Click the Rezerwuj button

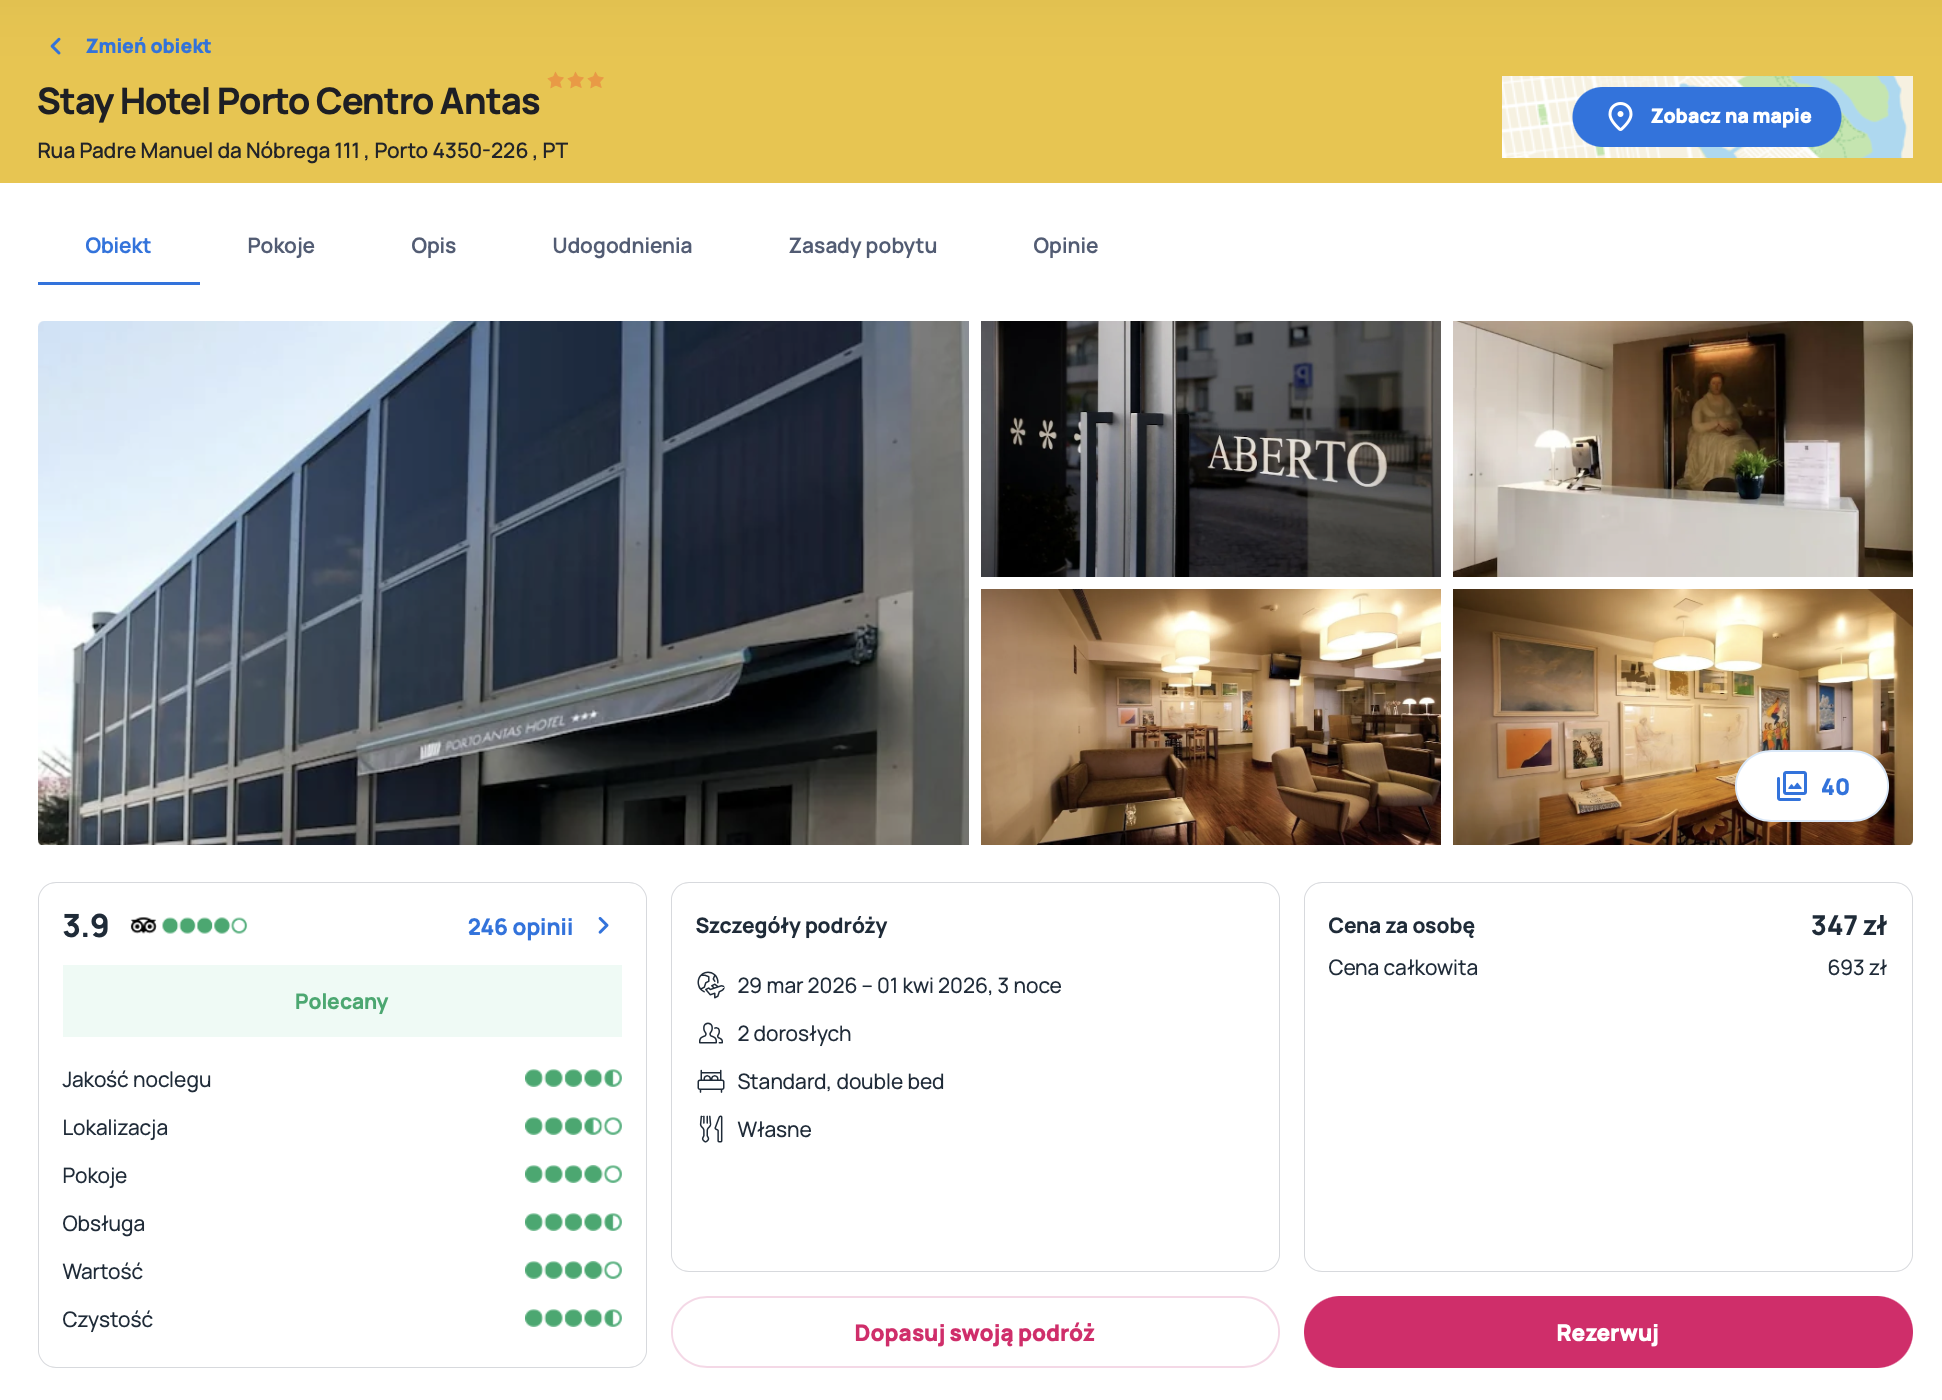pyautogui.click(x=1608, y=1333)
